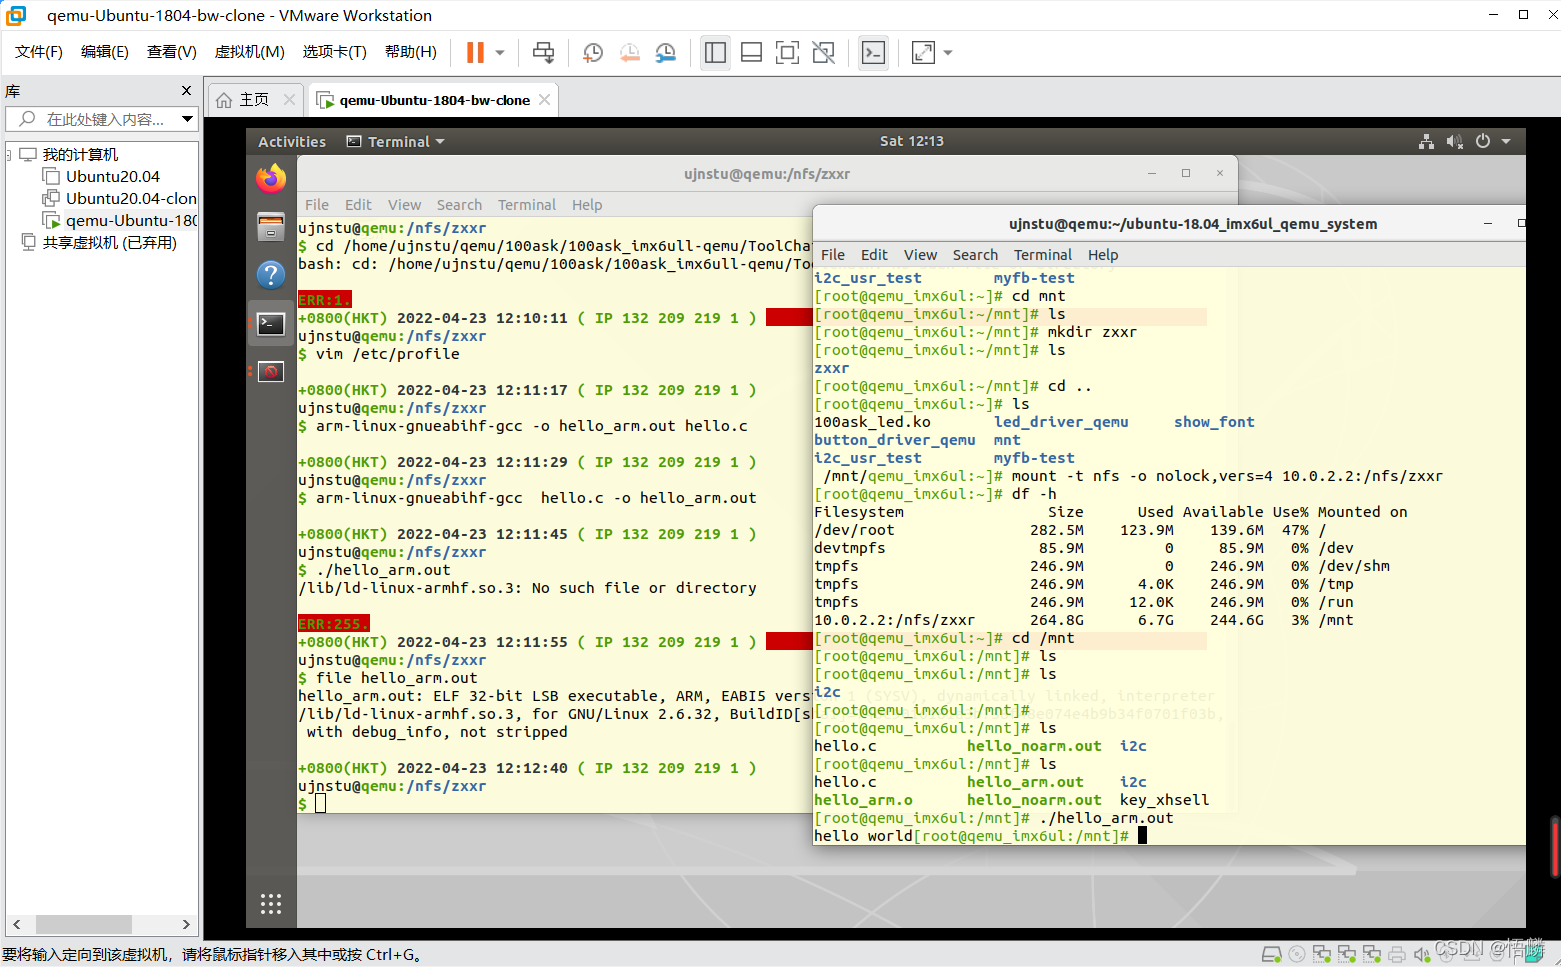Click the muted volume icon in top bar

point(1454,142)
